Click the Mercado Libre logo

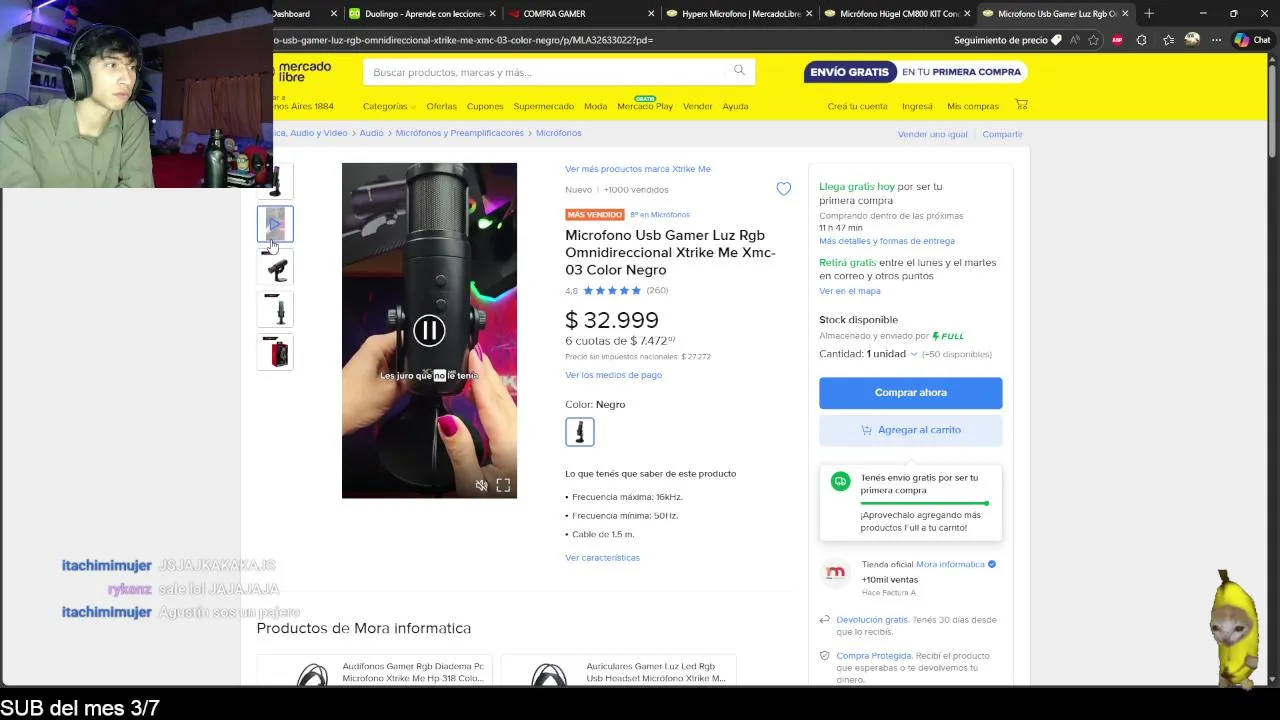pos(302,72)
